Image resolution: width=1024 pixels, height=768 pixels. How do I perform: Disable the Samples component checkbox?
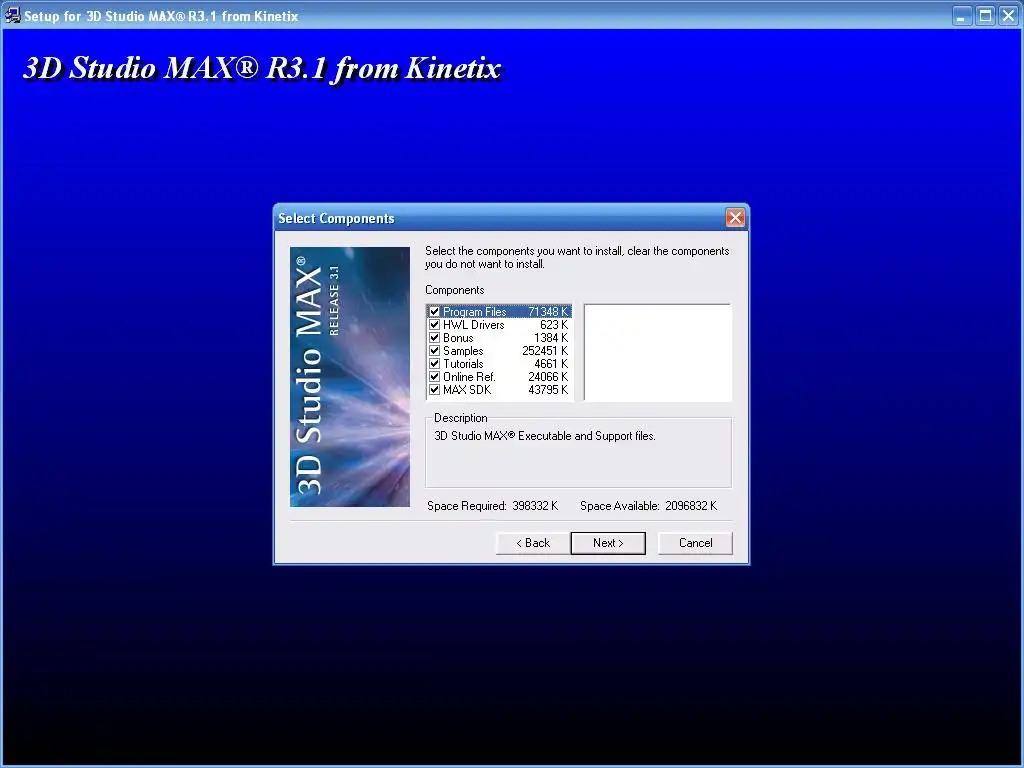[x=434, y=351]
